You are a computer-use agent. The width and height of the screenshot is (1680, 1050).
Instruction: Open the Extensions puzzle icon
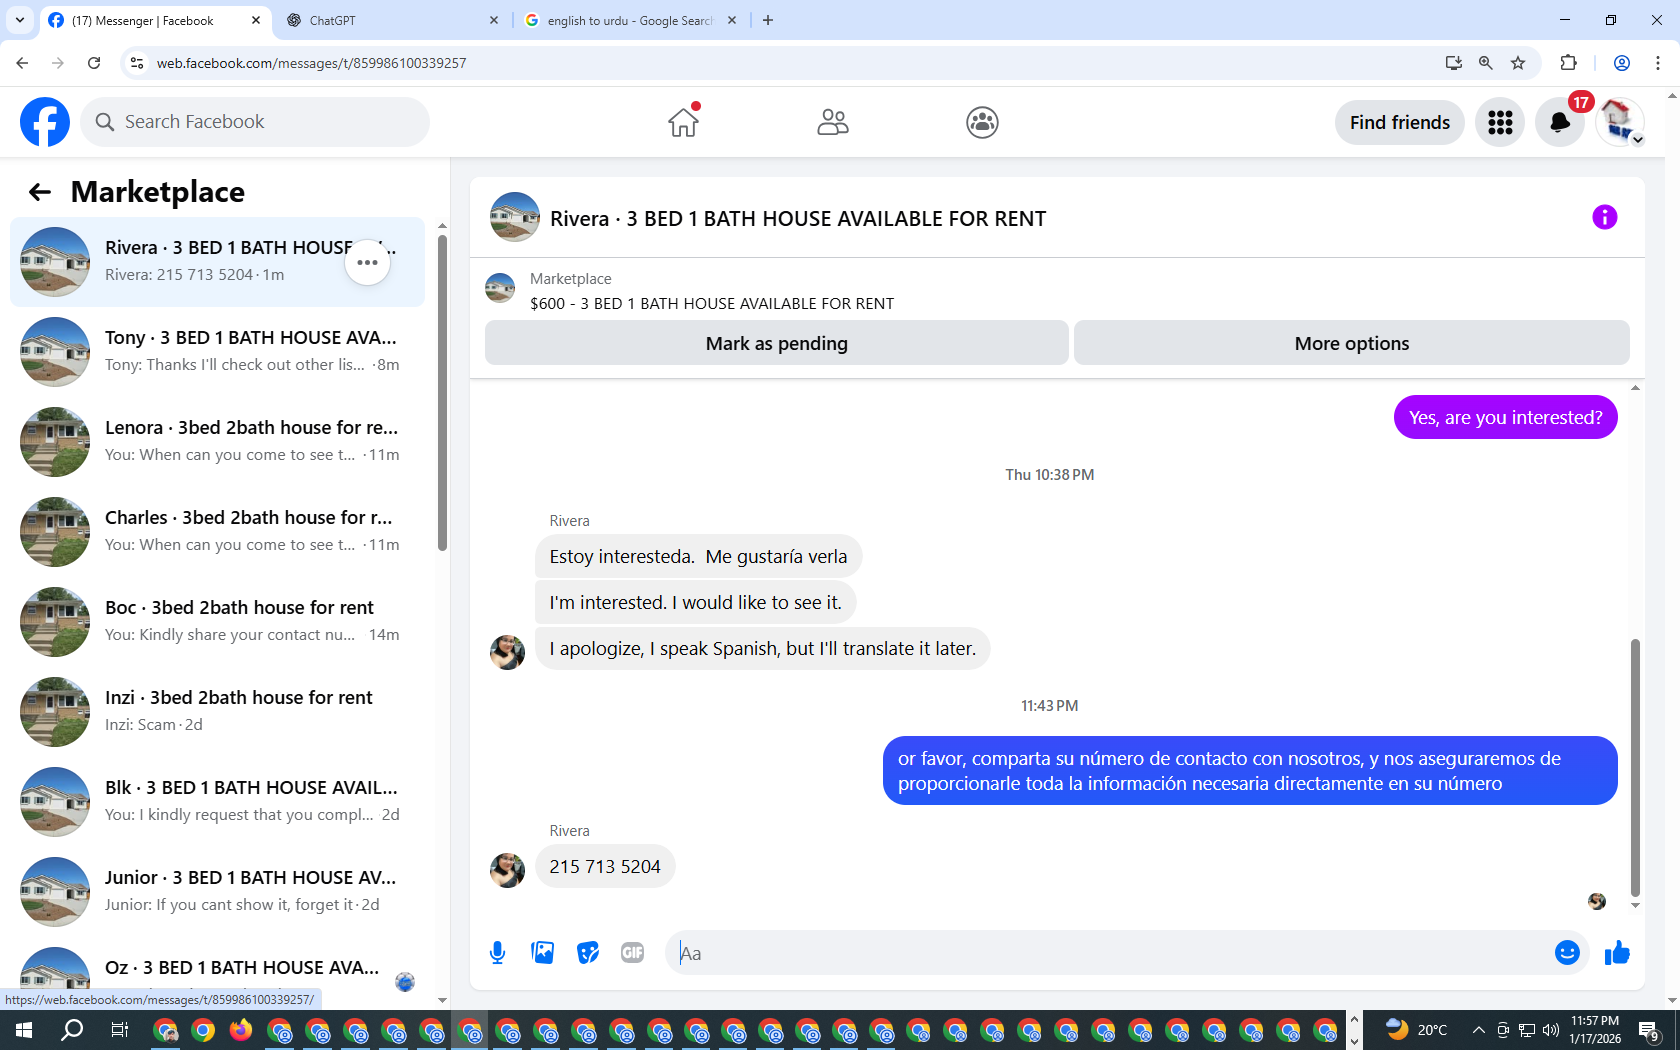pos(1568,63)
